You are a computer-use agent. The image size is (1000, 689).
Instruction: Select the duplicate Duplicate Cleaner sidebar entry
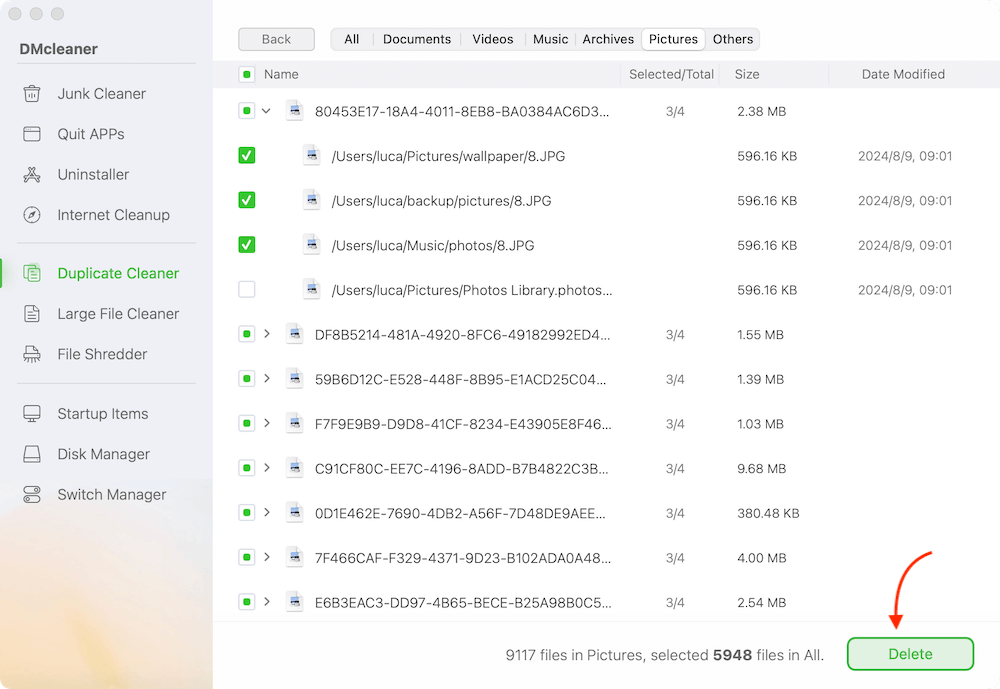(117, 273)
